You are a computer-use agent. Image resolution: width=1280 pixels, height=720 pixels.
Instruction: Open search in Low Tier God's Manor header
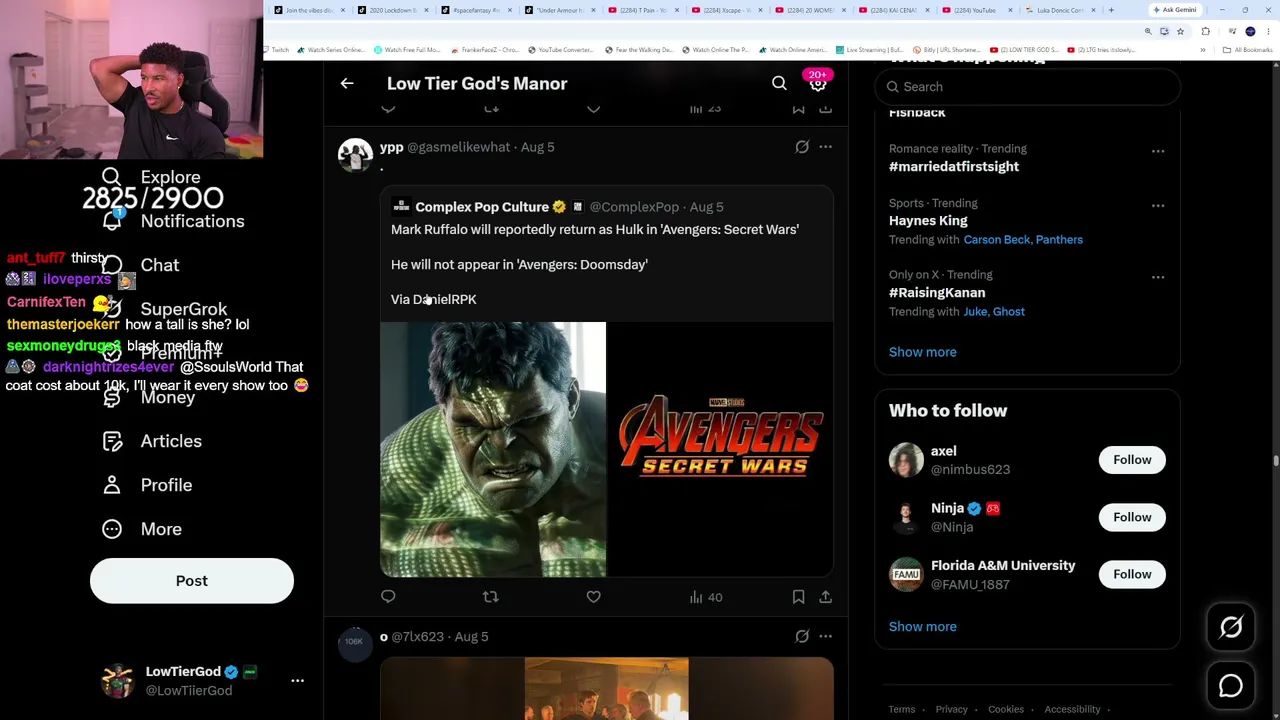click(779, 84)
